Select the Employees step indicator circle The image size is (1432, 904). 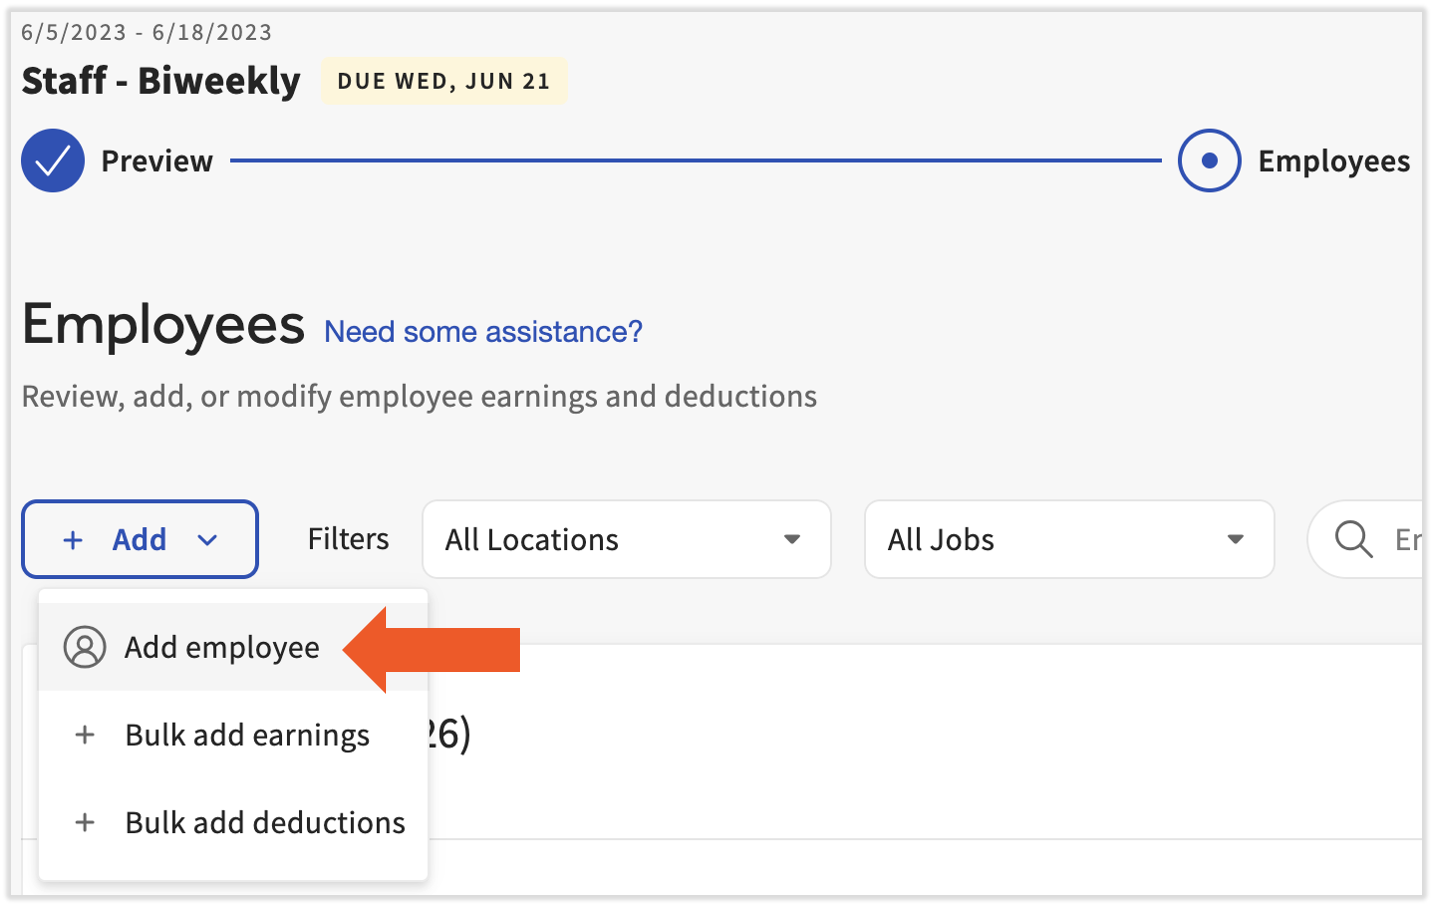[x=1209, y=159]
